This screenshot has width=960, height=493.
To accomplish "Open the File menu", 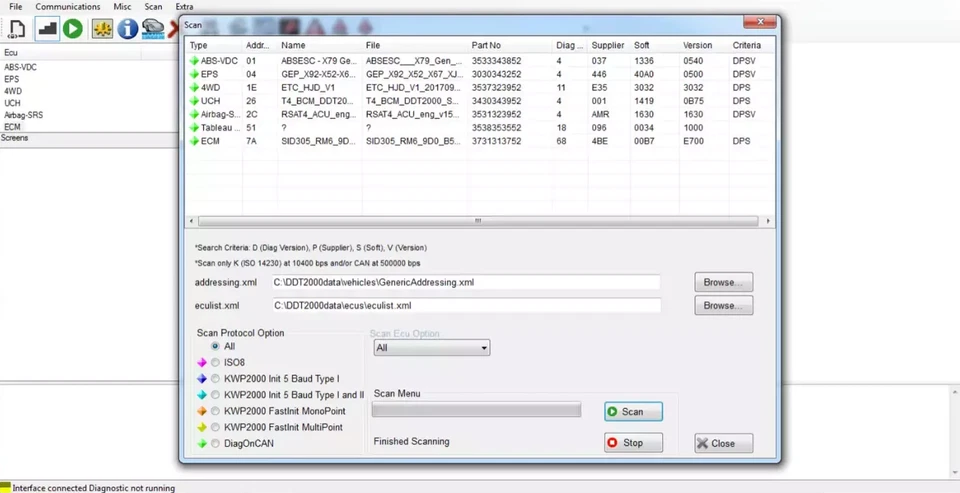I will [16, 7].
